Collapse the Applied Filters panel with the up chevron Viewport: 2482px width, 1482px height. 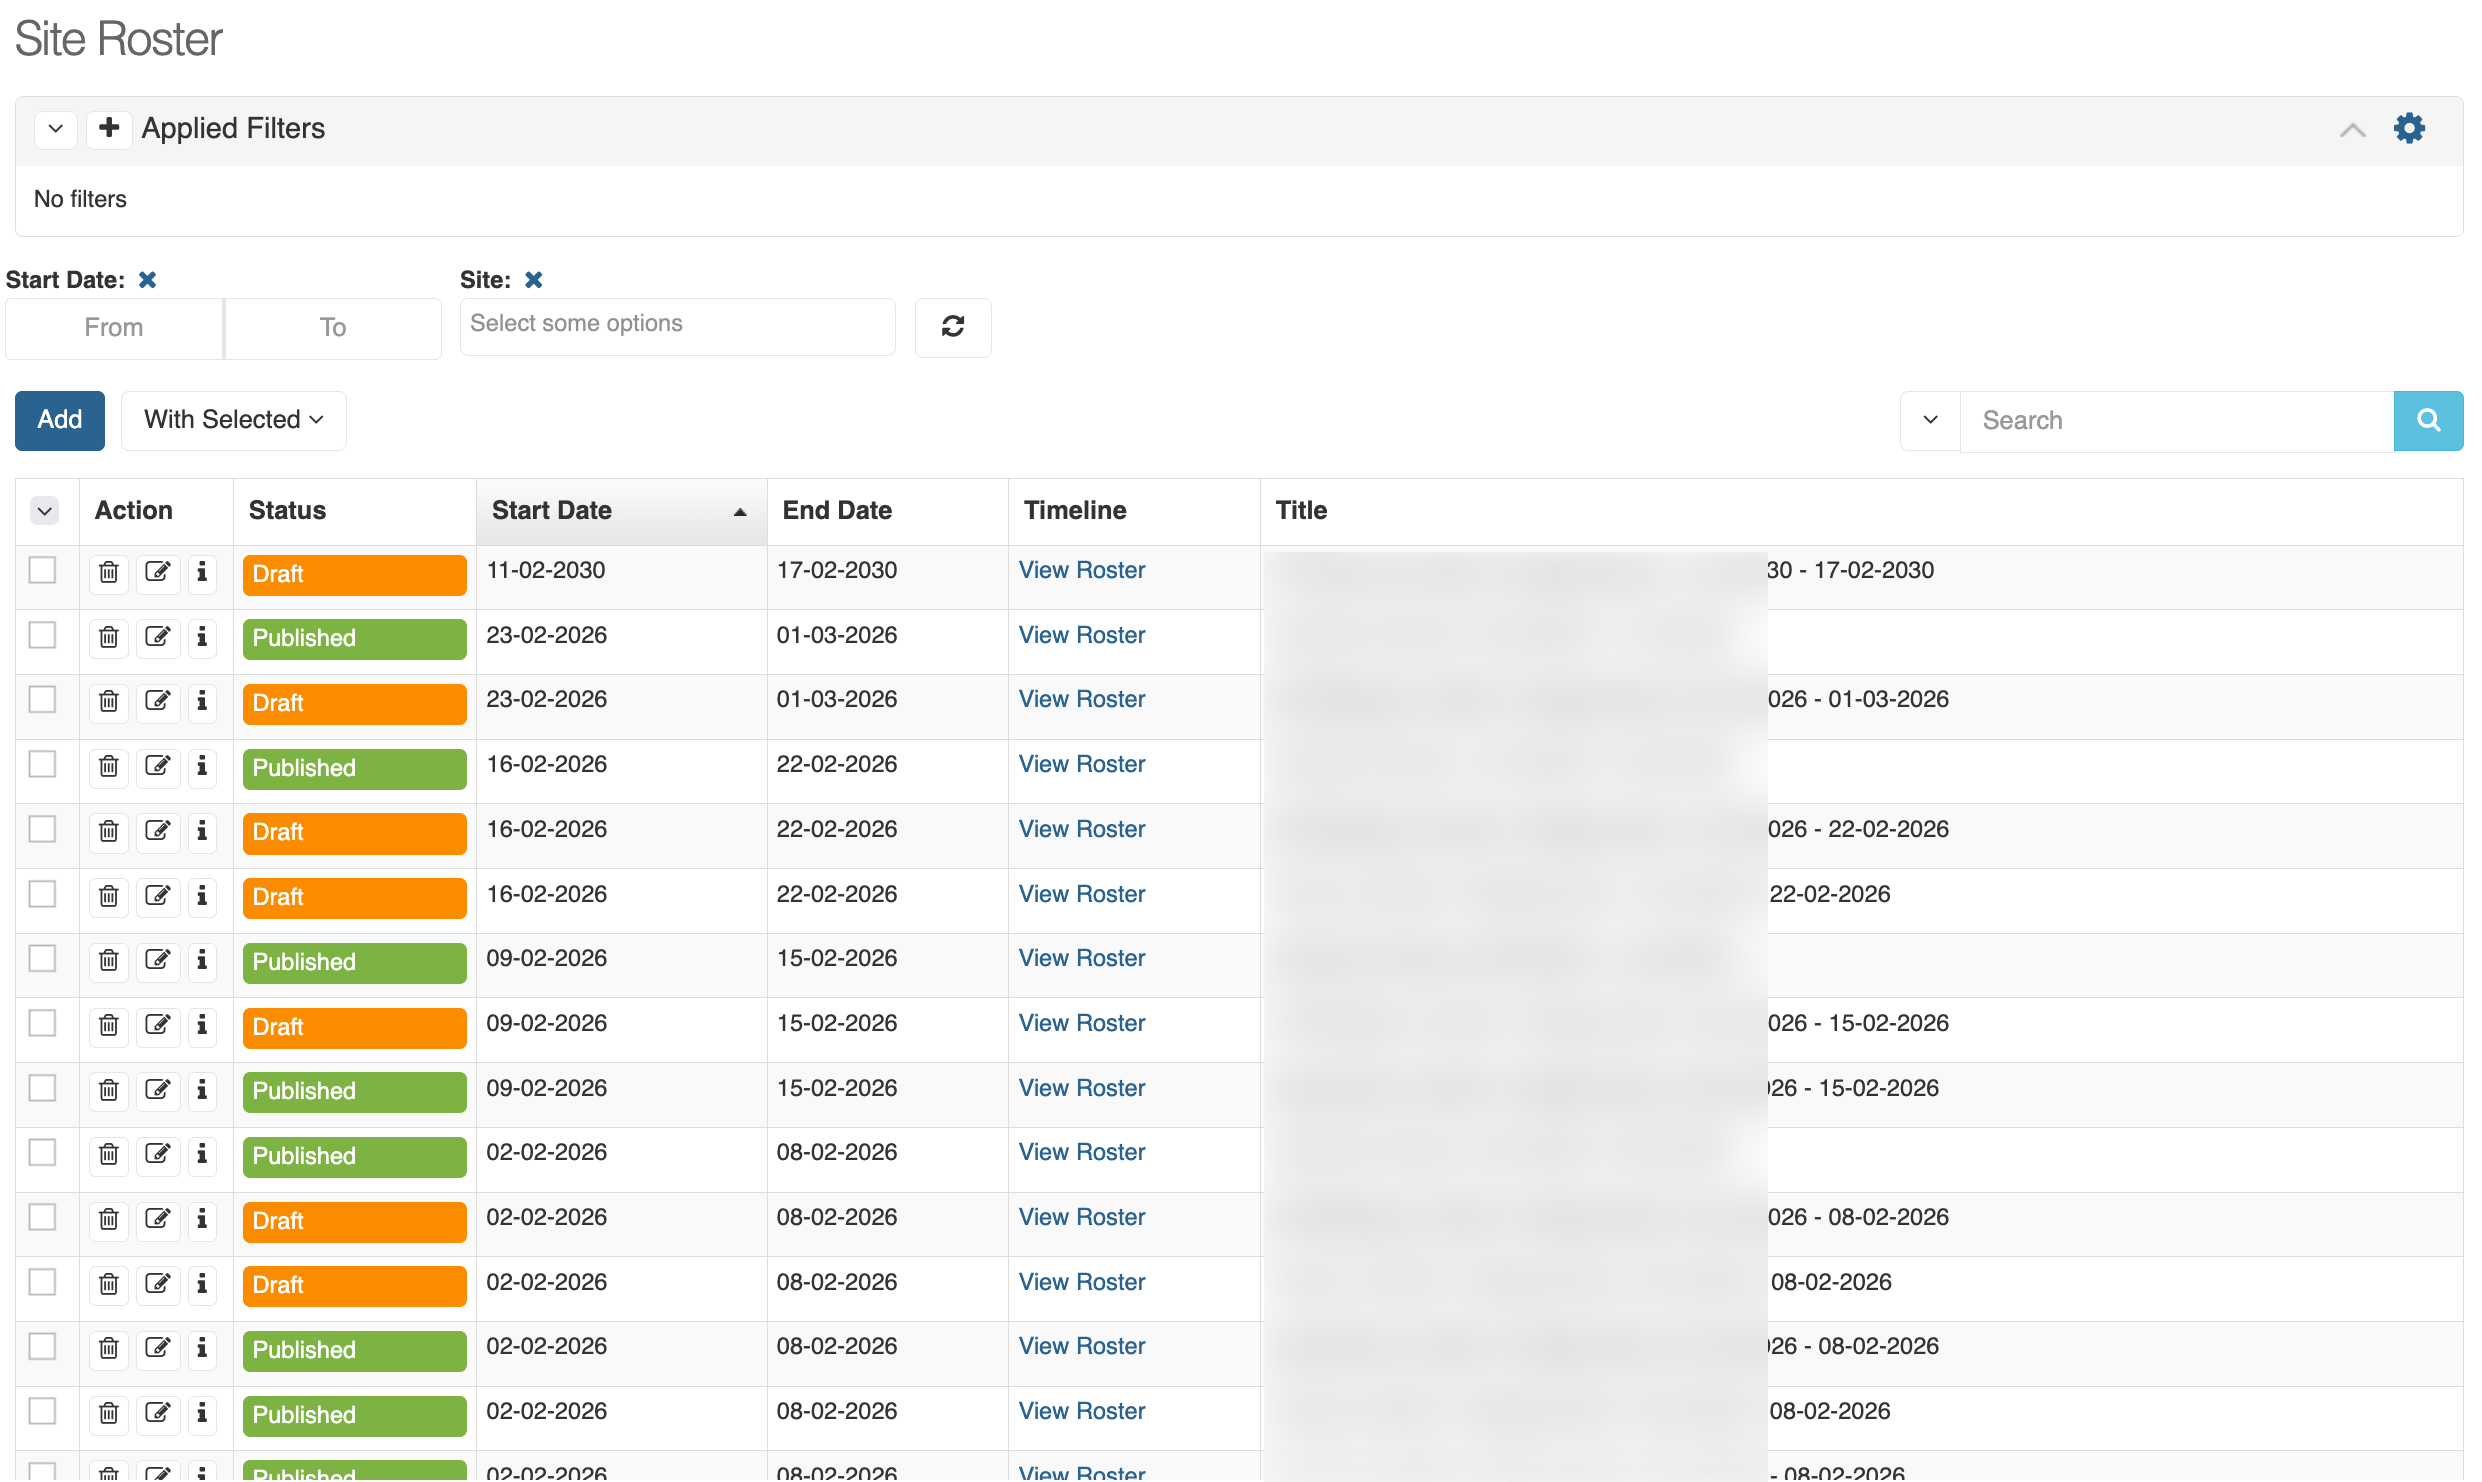pyautogui.click(x=2352, y=129)
